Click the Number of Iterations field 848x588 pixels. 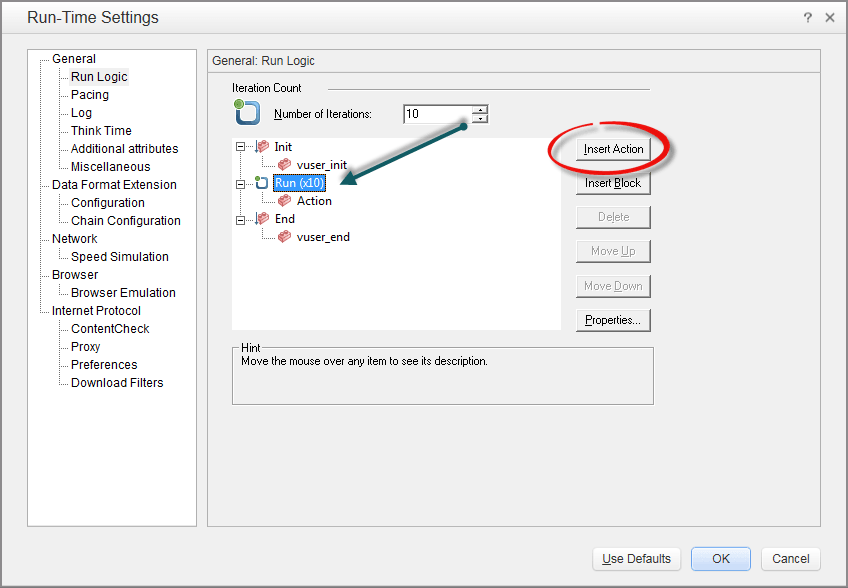point(436,114)
